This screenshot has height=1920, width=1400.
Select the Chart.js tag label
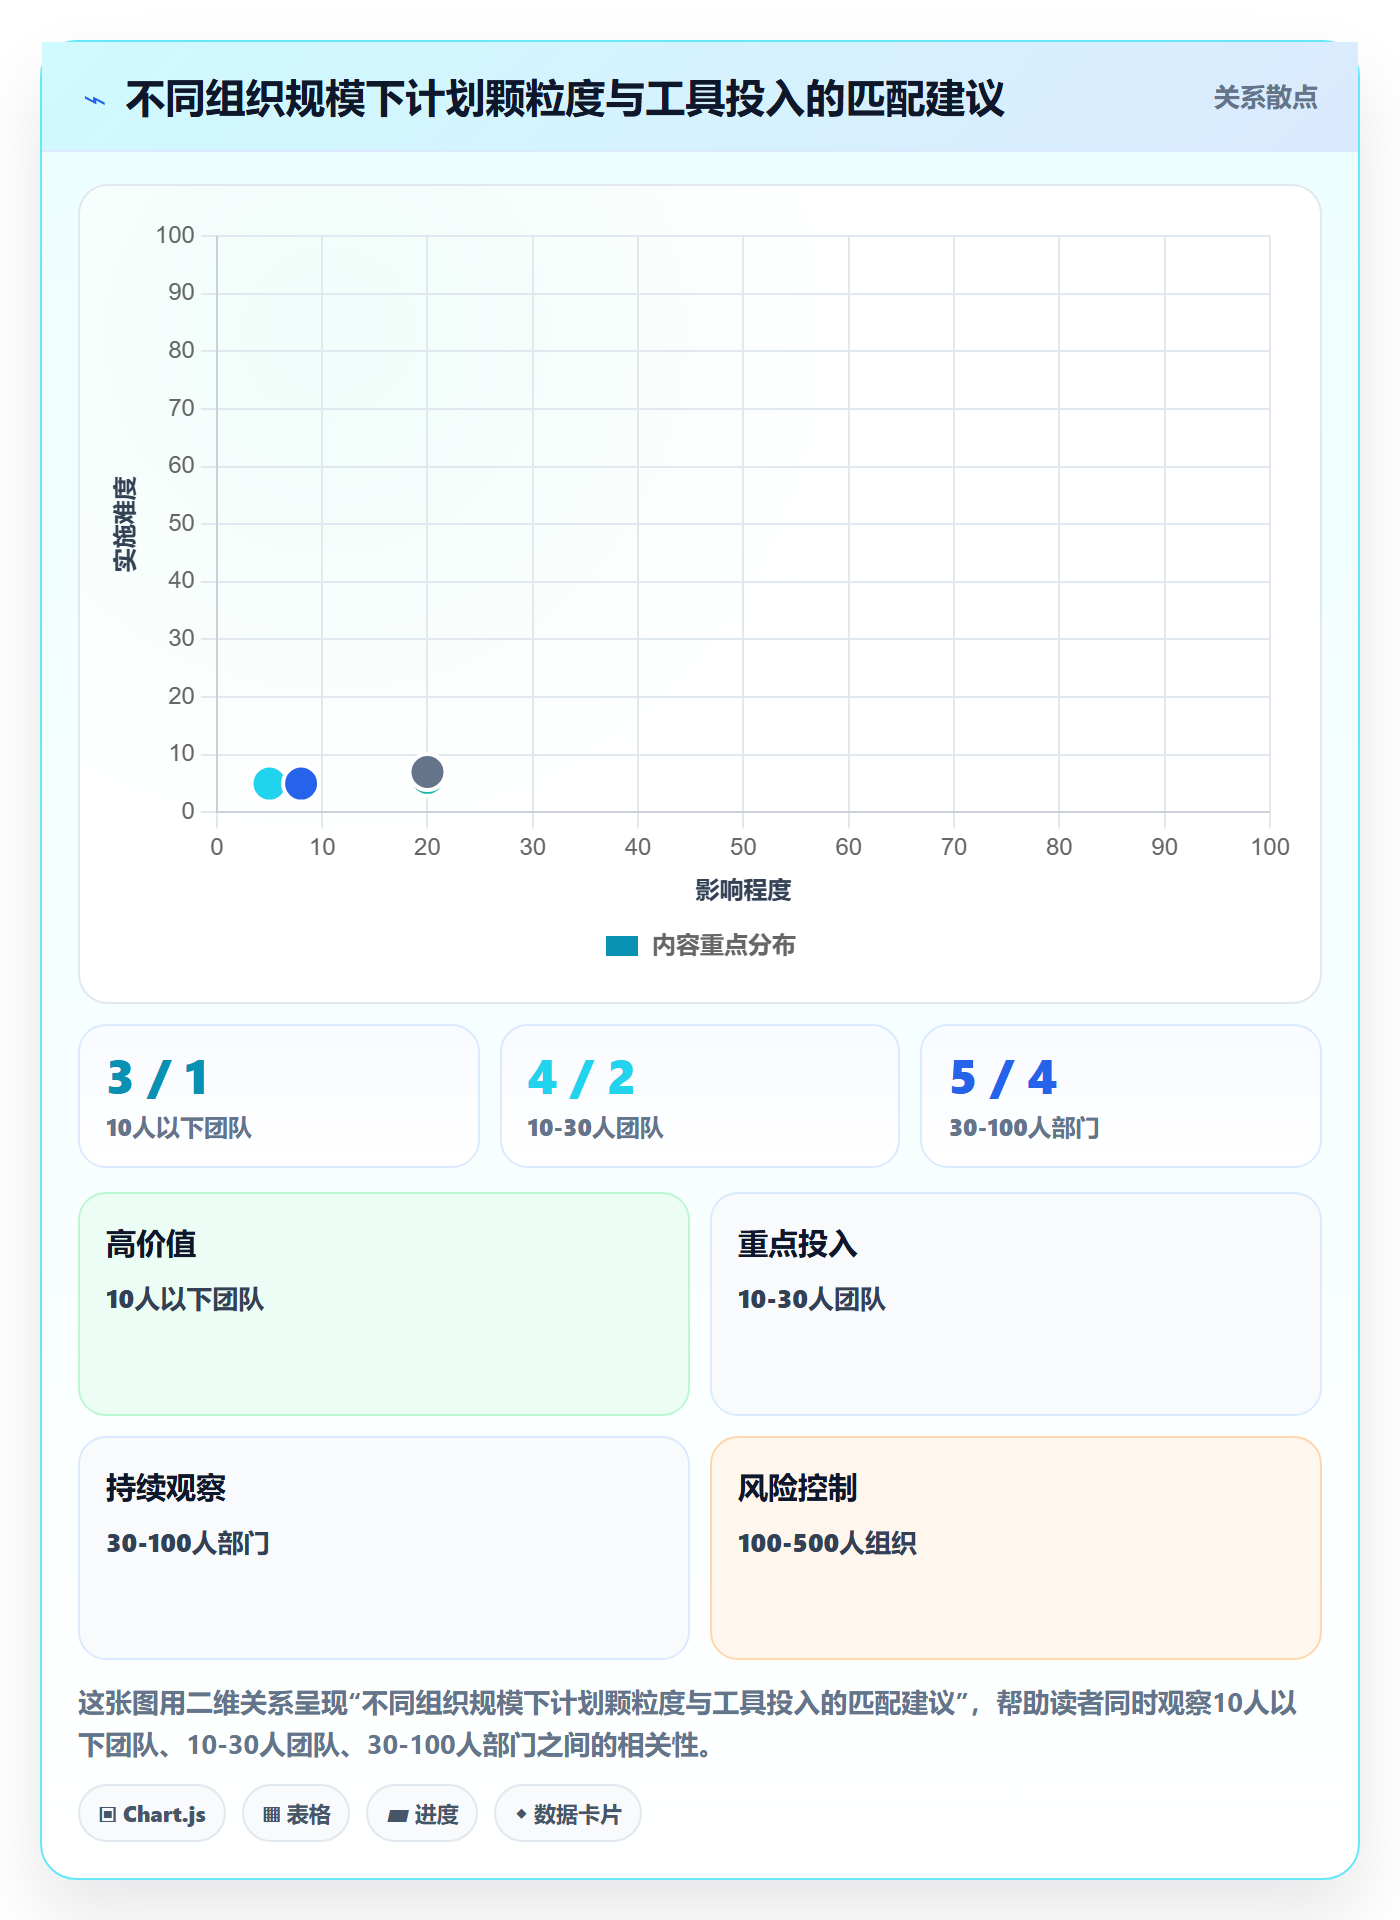[x=164, y=1815]
